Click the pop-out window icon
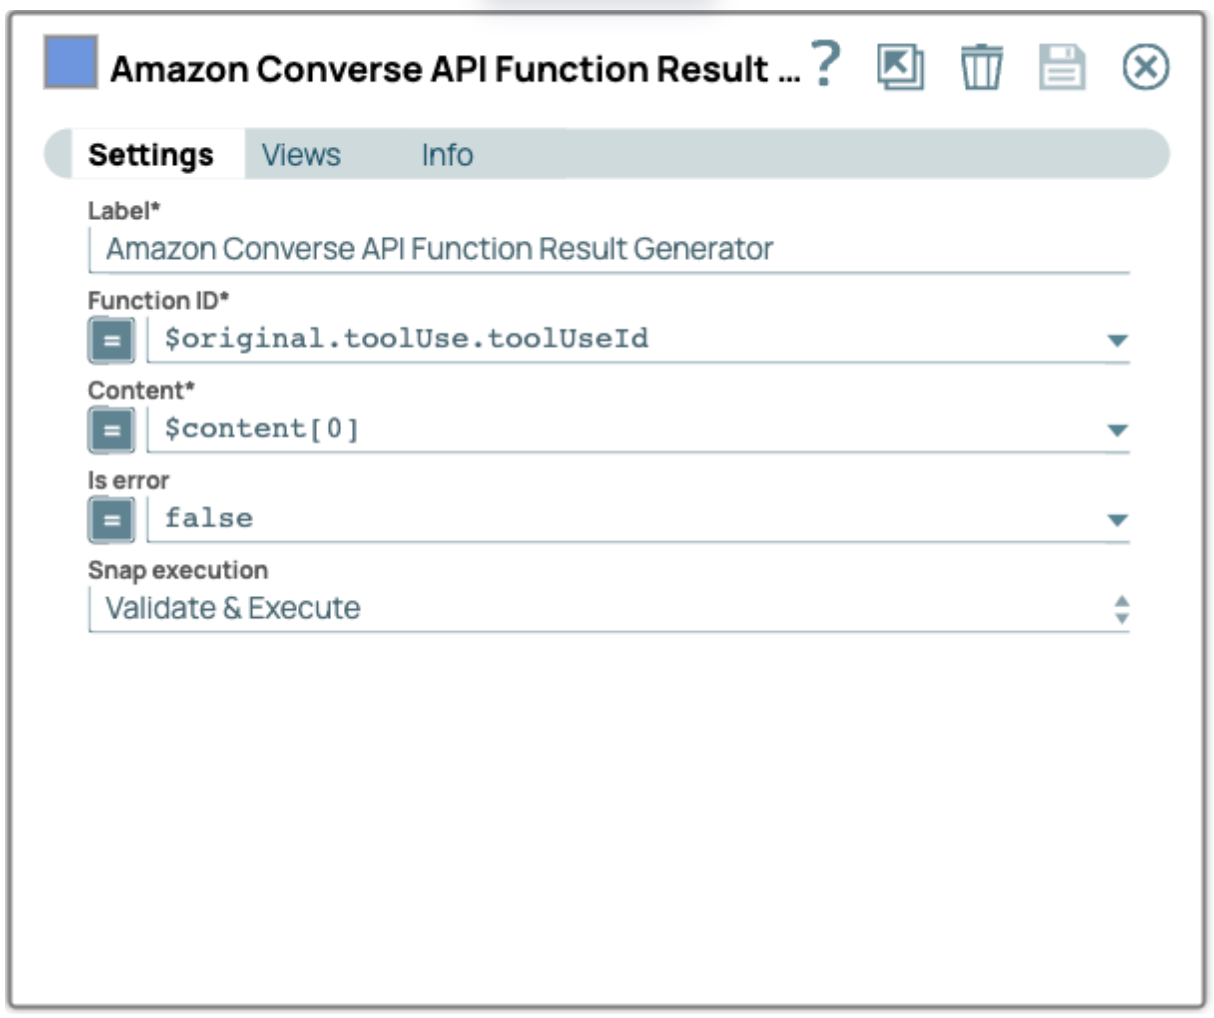This screenshot has height=1018, width=1214. click(900, 68)
